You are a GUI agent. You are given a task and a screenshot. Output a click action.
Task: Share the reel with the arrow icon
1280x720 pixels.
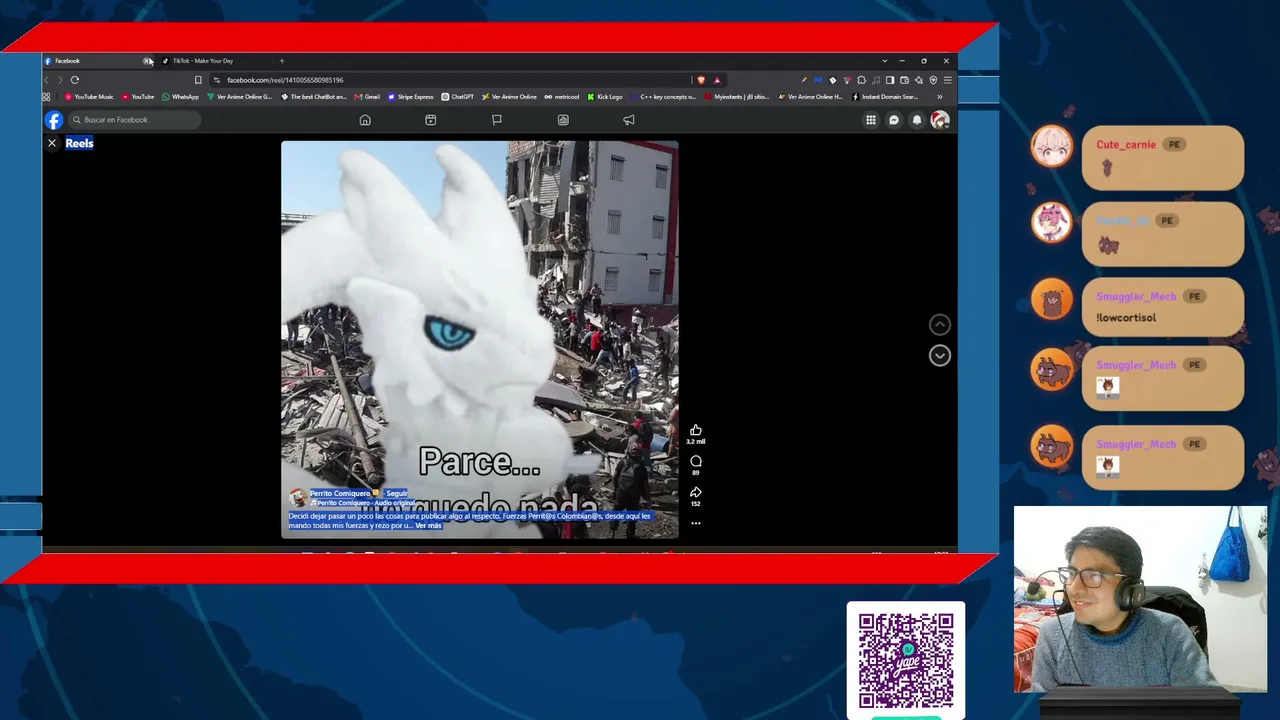coord(696,492)
